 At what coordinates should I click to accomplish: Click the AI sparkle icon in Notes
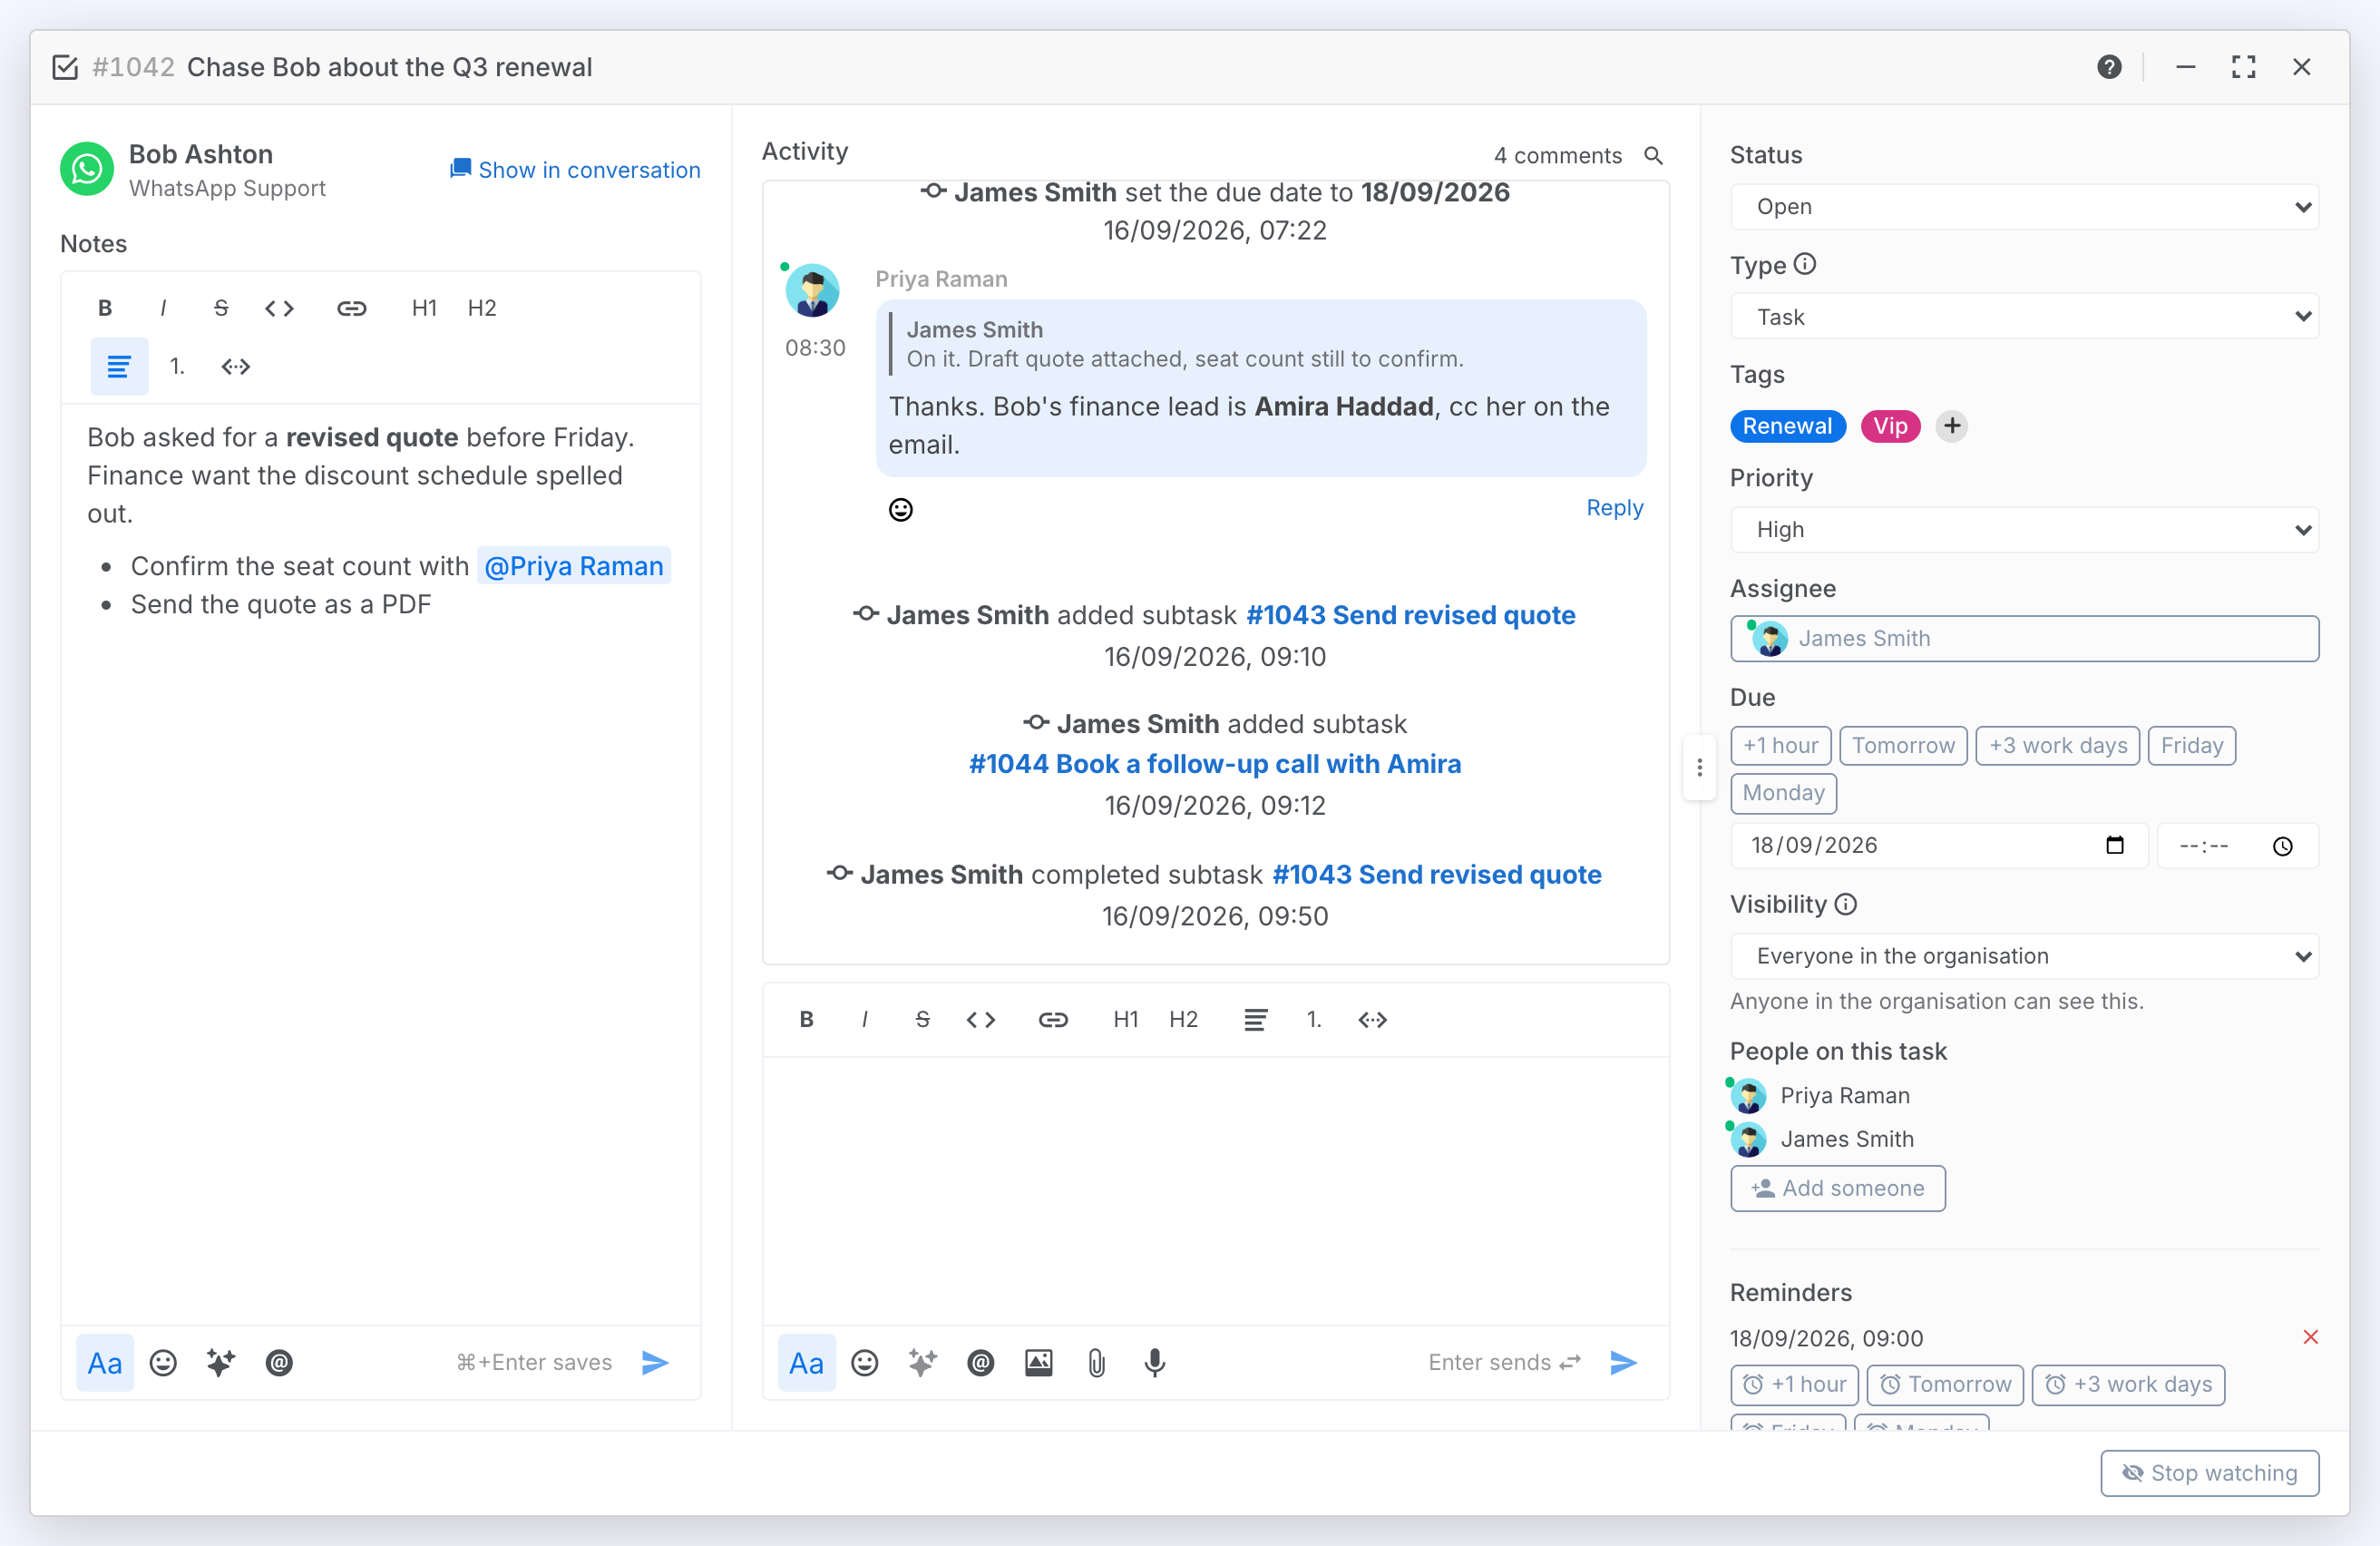pyautogui.click(x=221, y=1362)
